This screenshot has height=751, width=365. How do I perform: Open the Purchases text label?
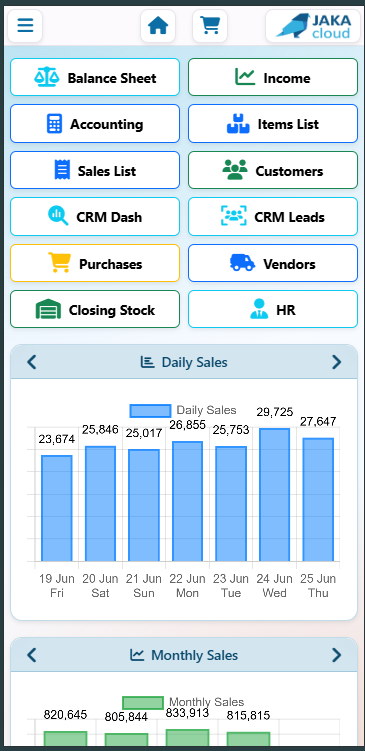(111, 264)
